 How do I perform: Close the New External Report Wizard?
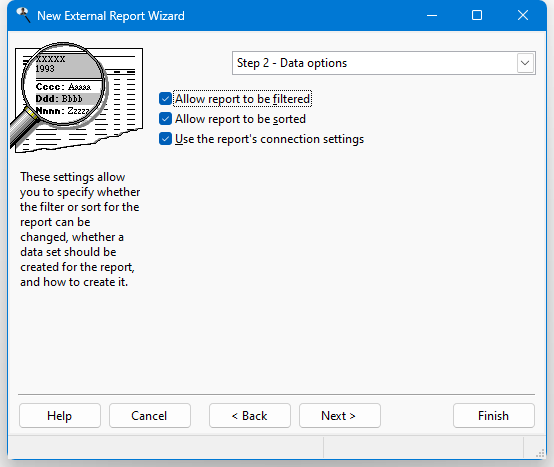[523, 16]
